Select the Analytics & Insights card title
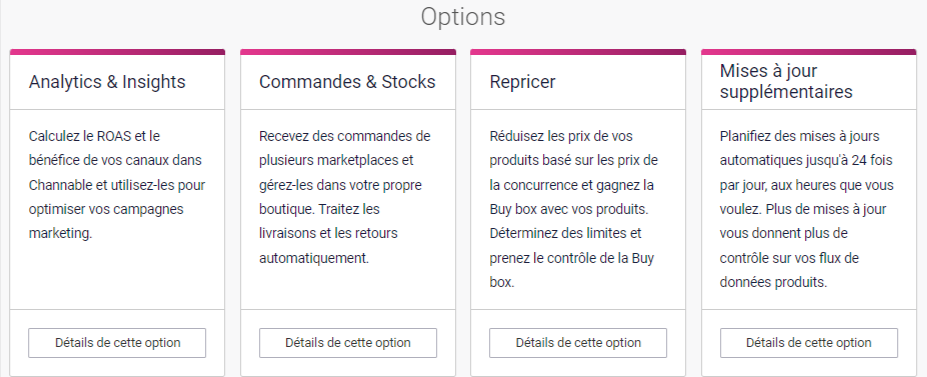 107,82
